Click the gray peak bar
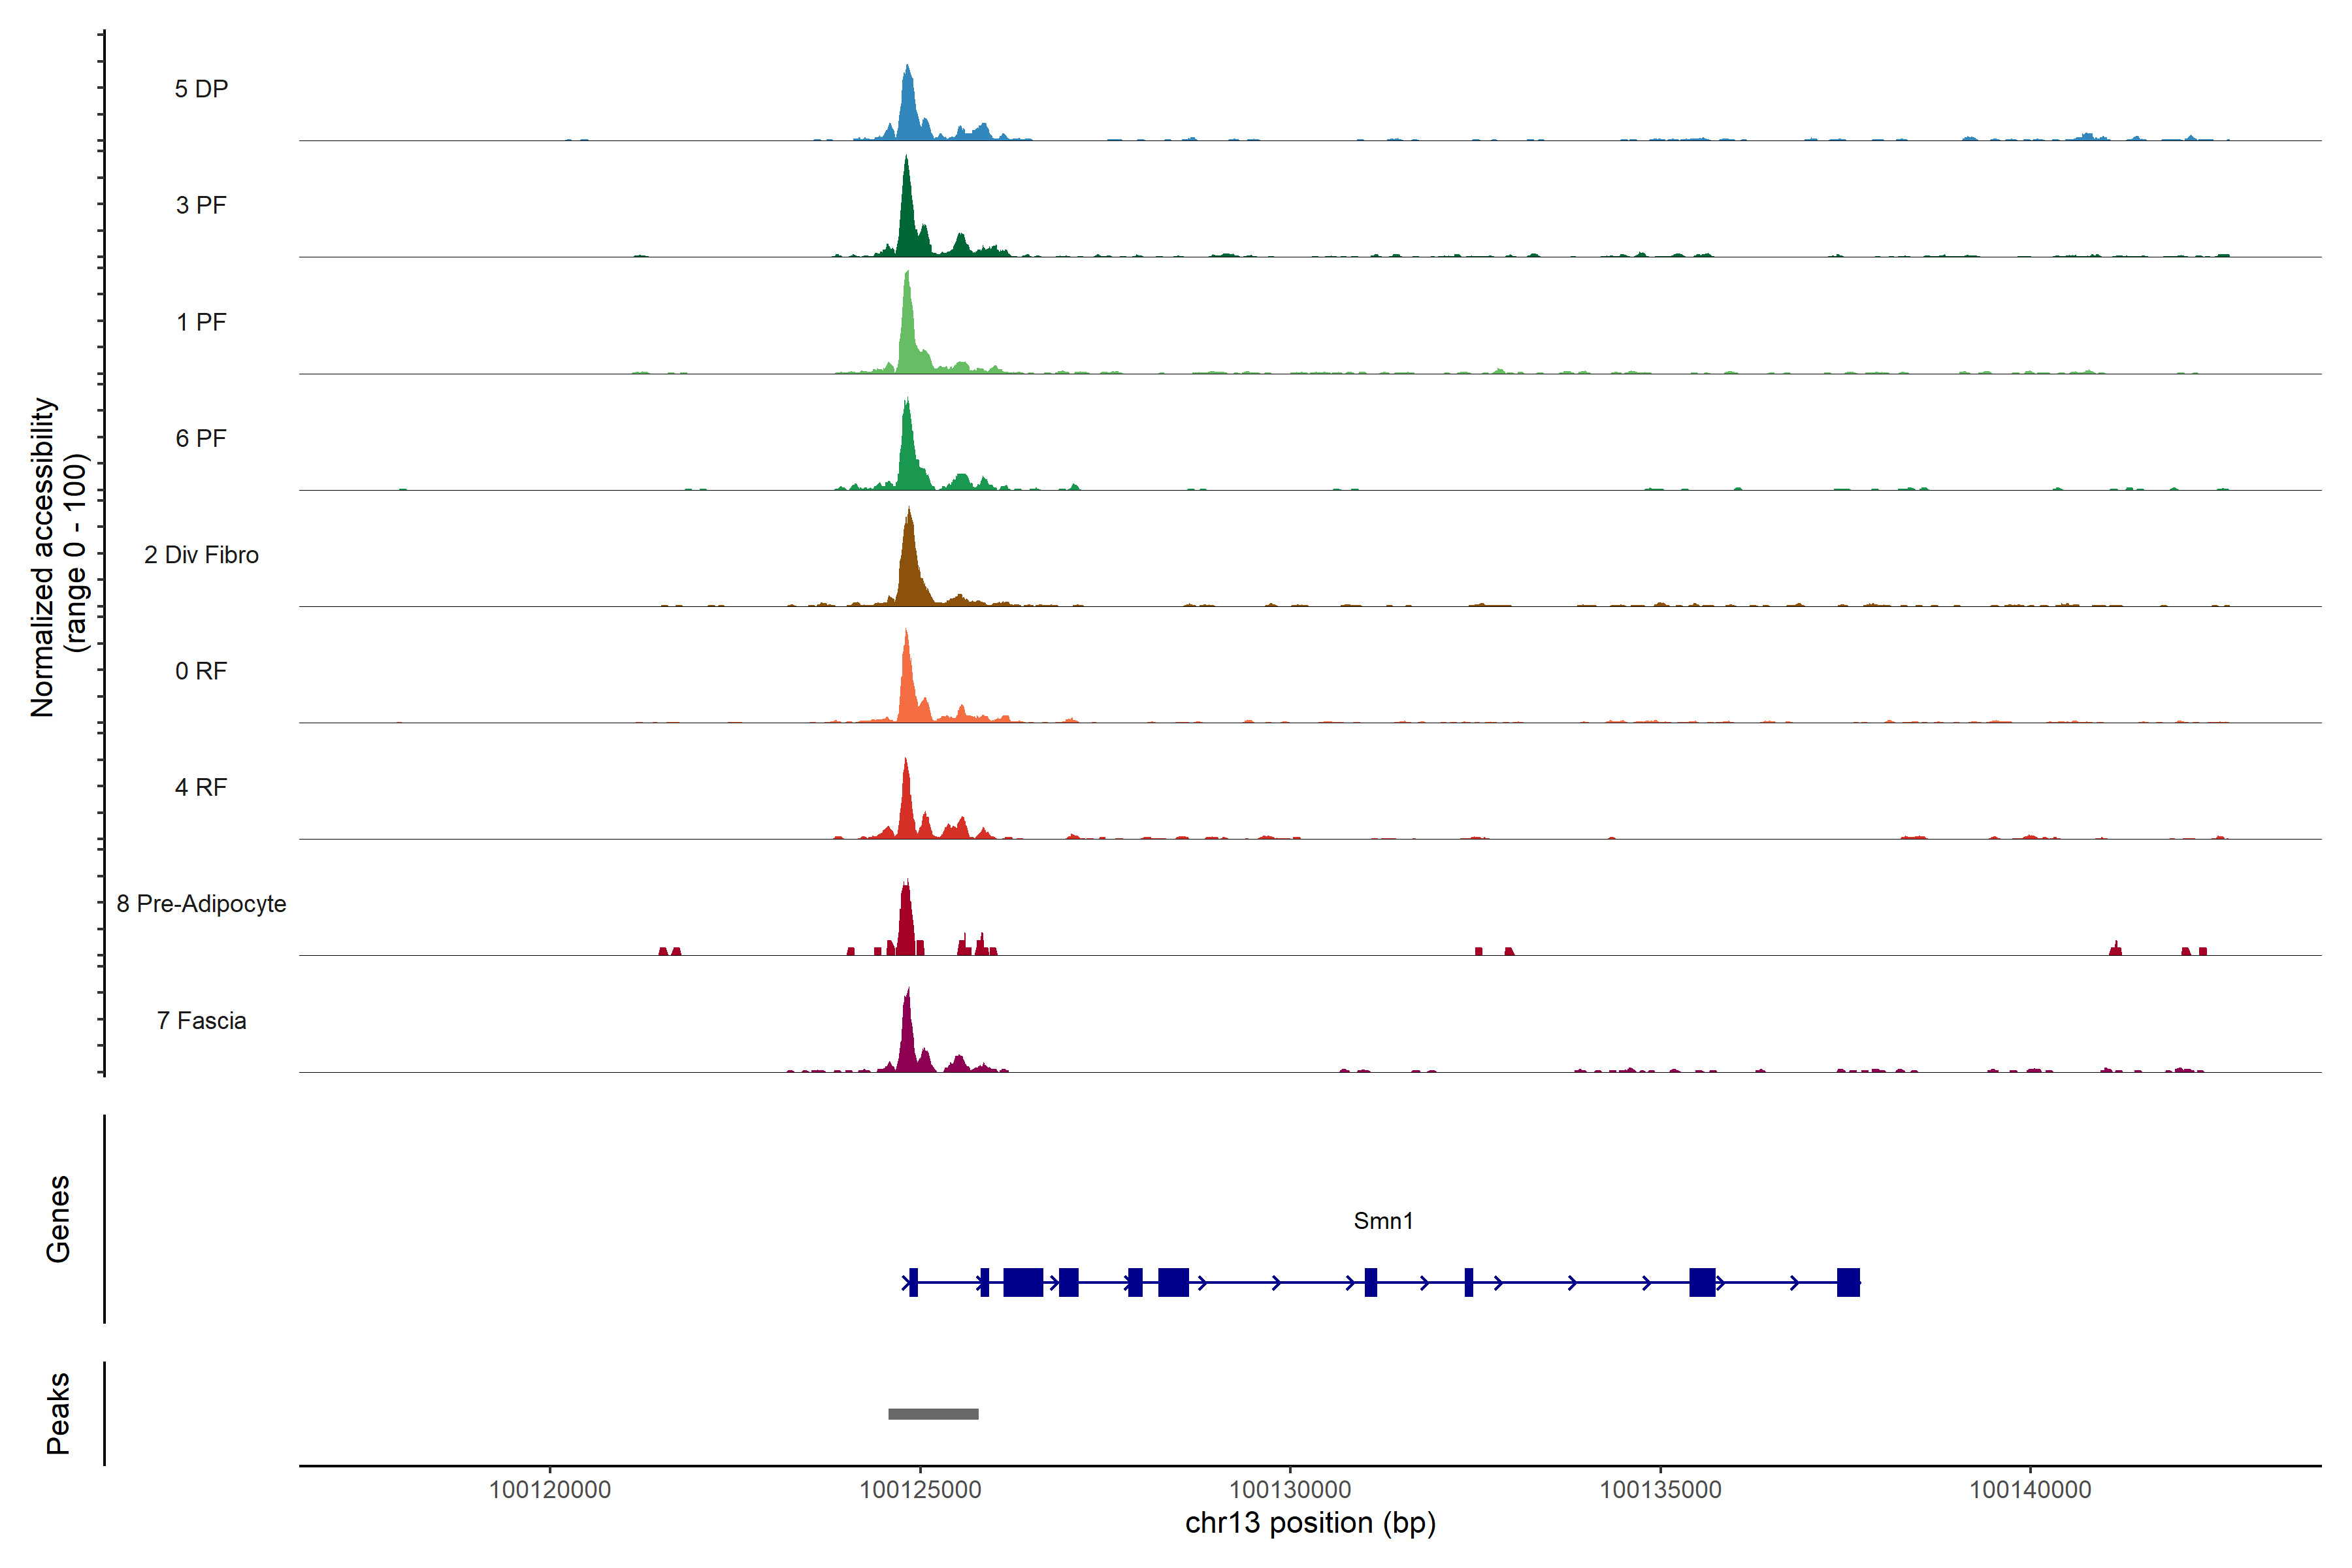Screen dimensions: 2352x1568 [933, 1414]
